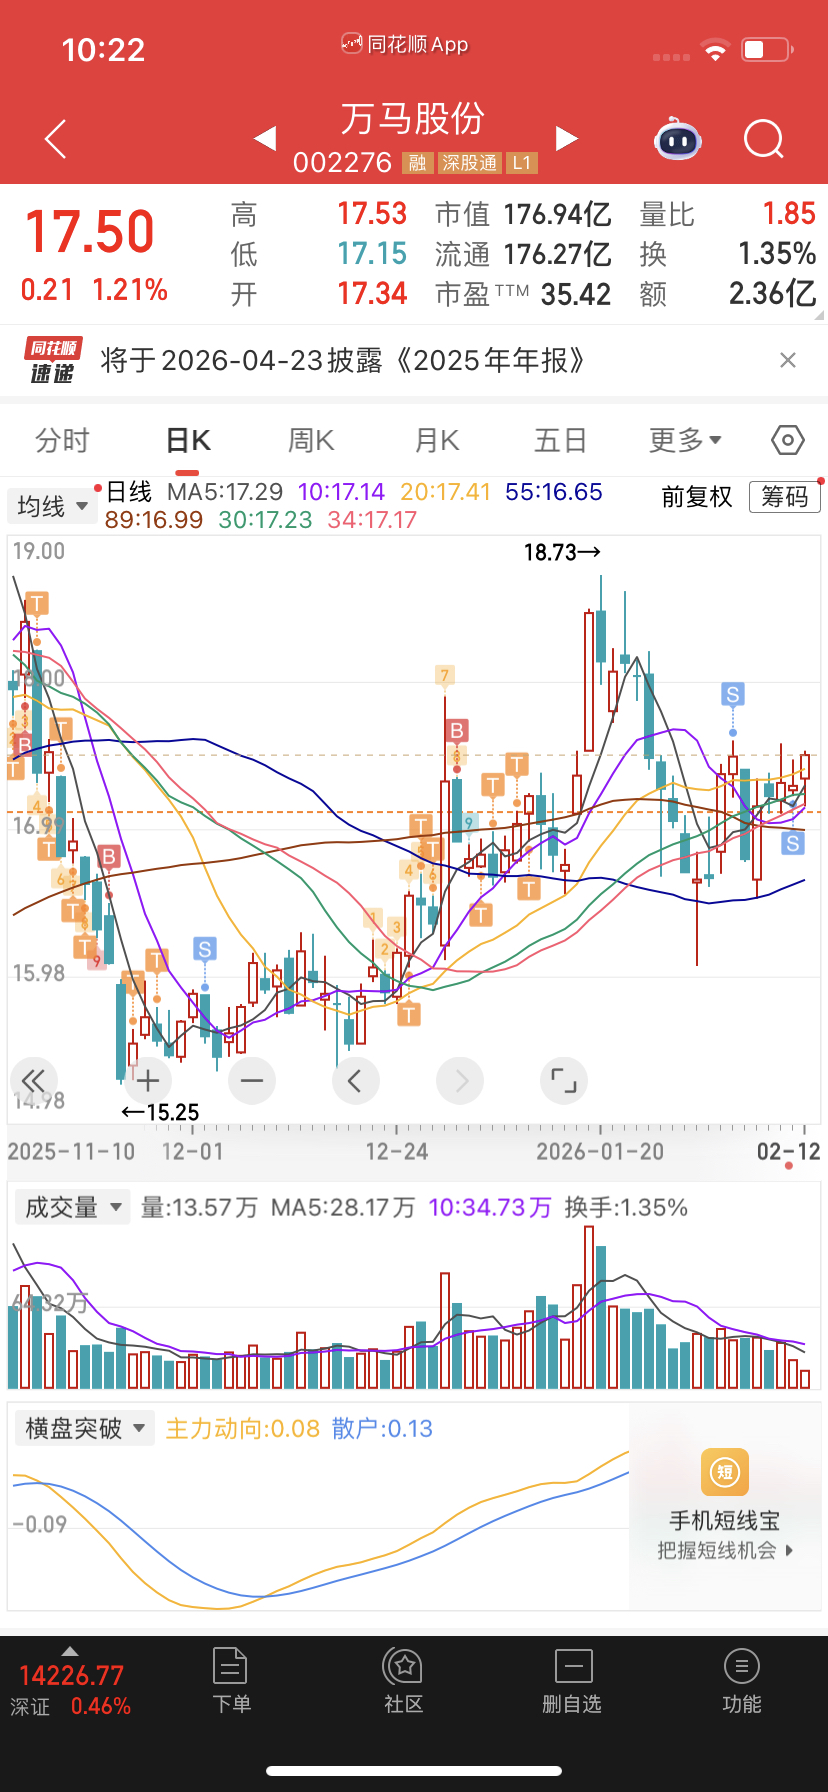Tap the purple 10:17.14 moving average label
The width and height of the screenshot is (828, 1792).
[x=341, y=492]
